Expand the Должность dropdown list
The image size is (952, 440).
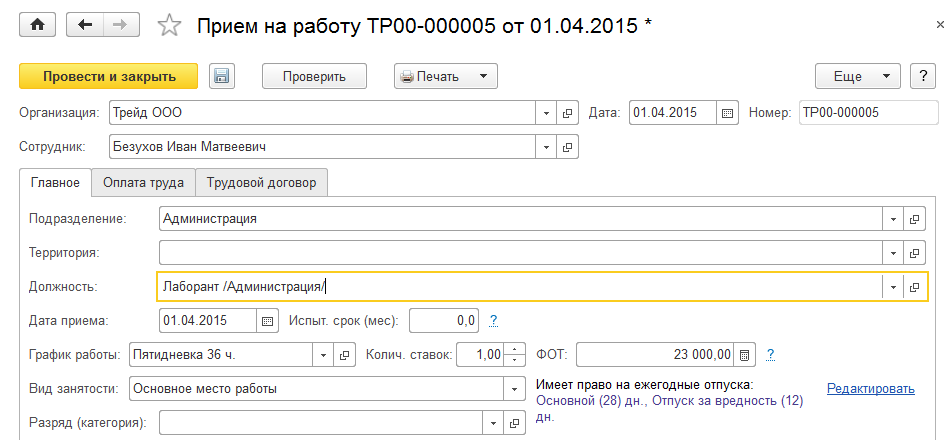pyautogui.click(x=893, y=287)
